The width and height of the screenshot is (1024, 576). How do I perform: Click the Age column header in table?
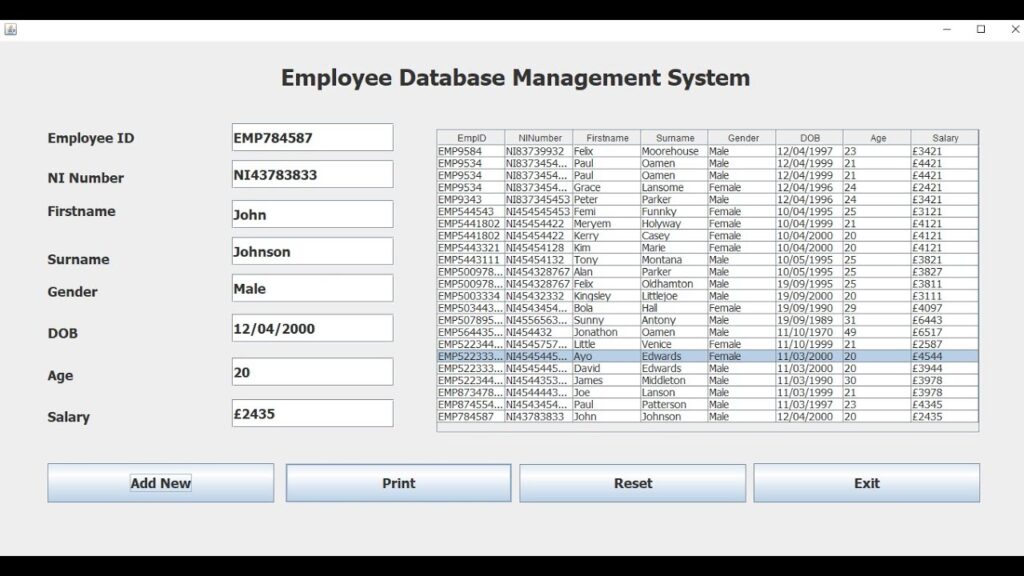878,138
